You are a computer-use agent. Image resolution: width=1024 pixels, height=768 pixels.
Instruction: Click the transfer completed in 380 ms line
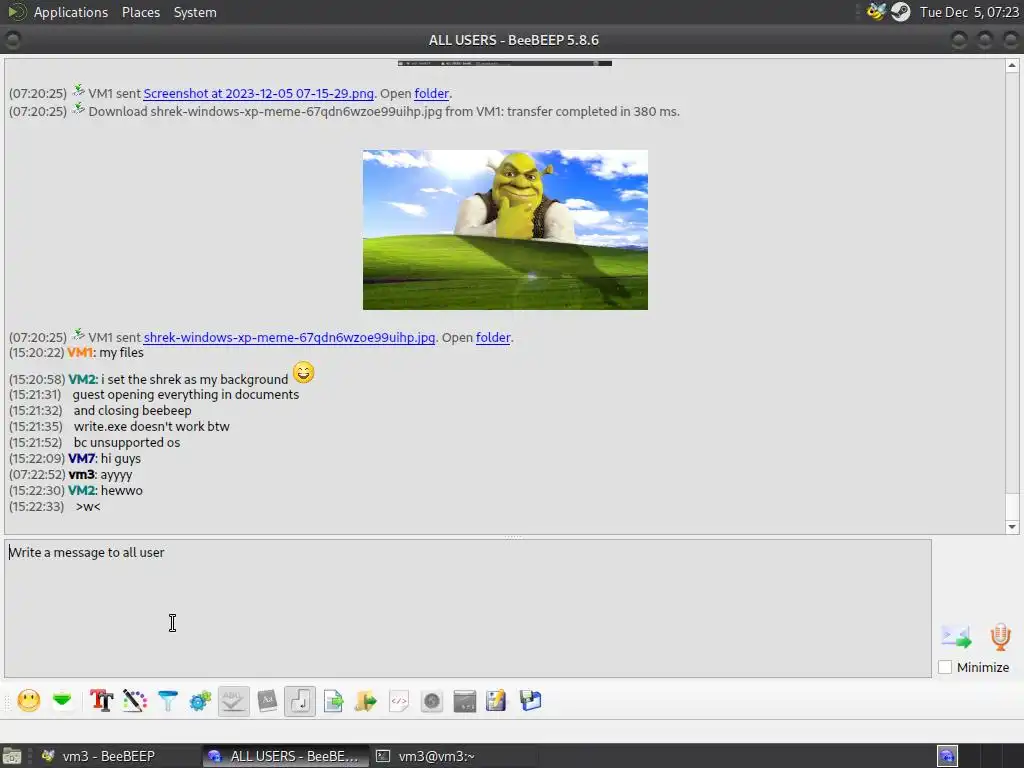384,112
